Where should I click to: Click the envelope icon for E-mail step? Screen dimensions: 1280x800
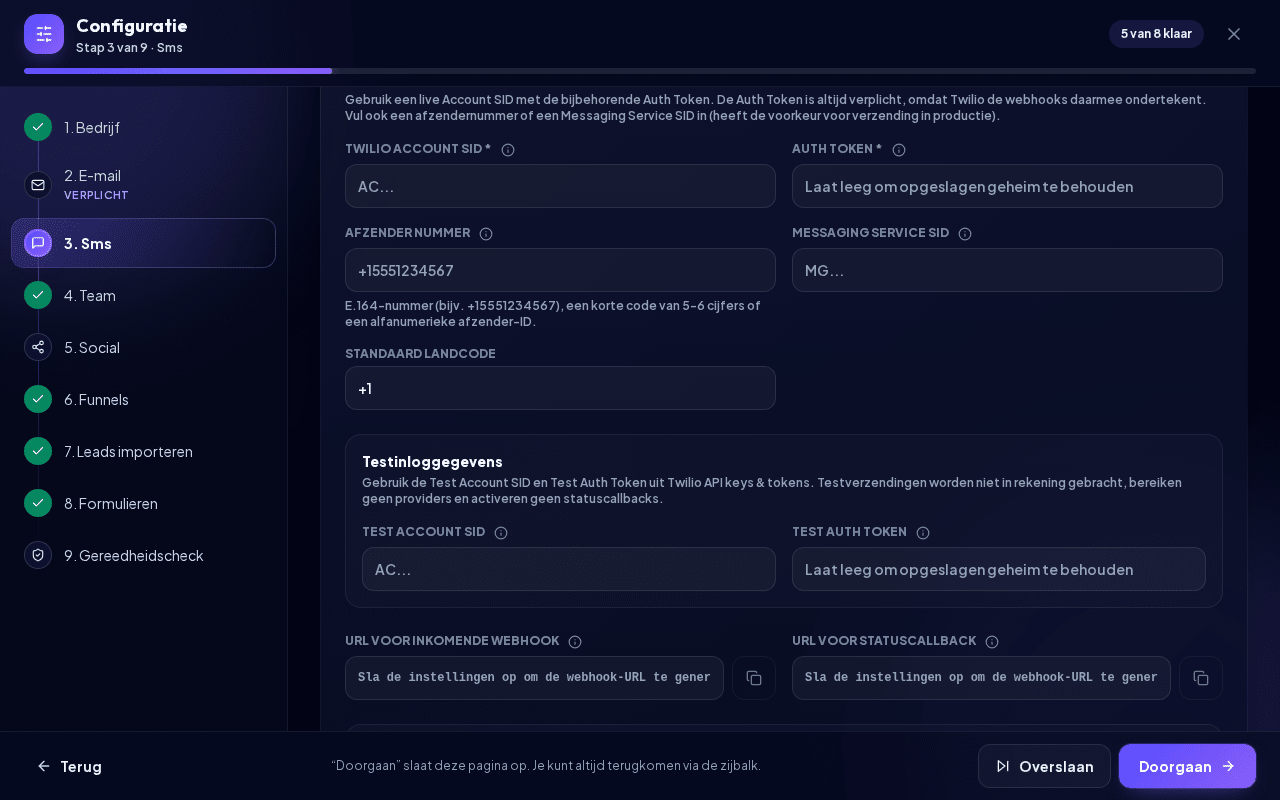pyautogui.click(x=38, y=185)
